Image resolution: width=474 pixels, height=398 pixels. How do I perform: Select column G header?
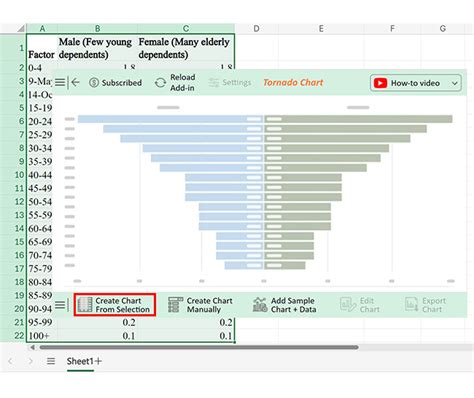tap(443, 29)
